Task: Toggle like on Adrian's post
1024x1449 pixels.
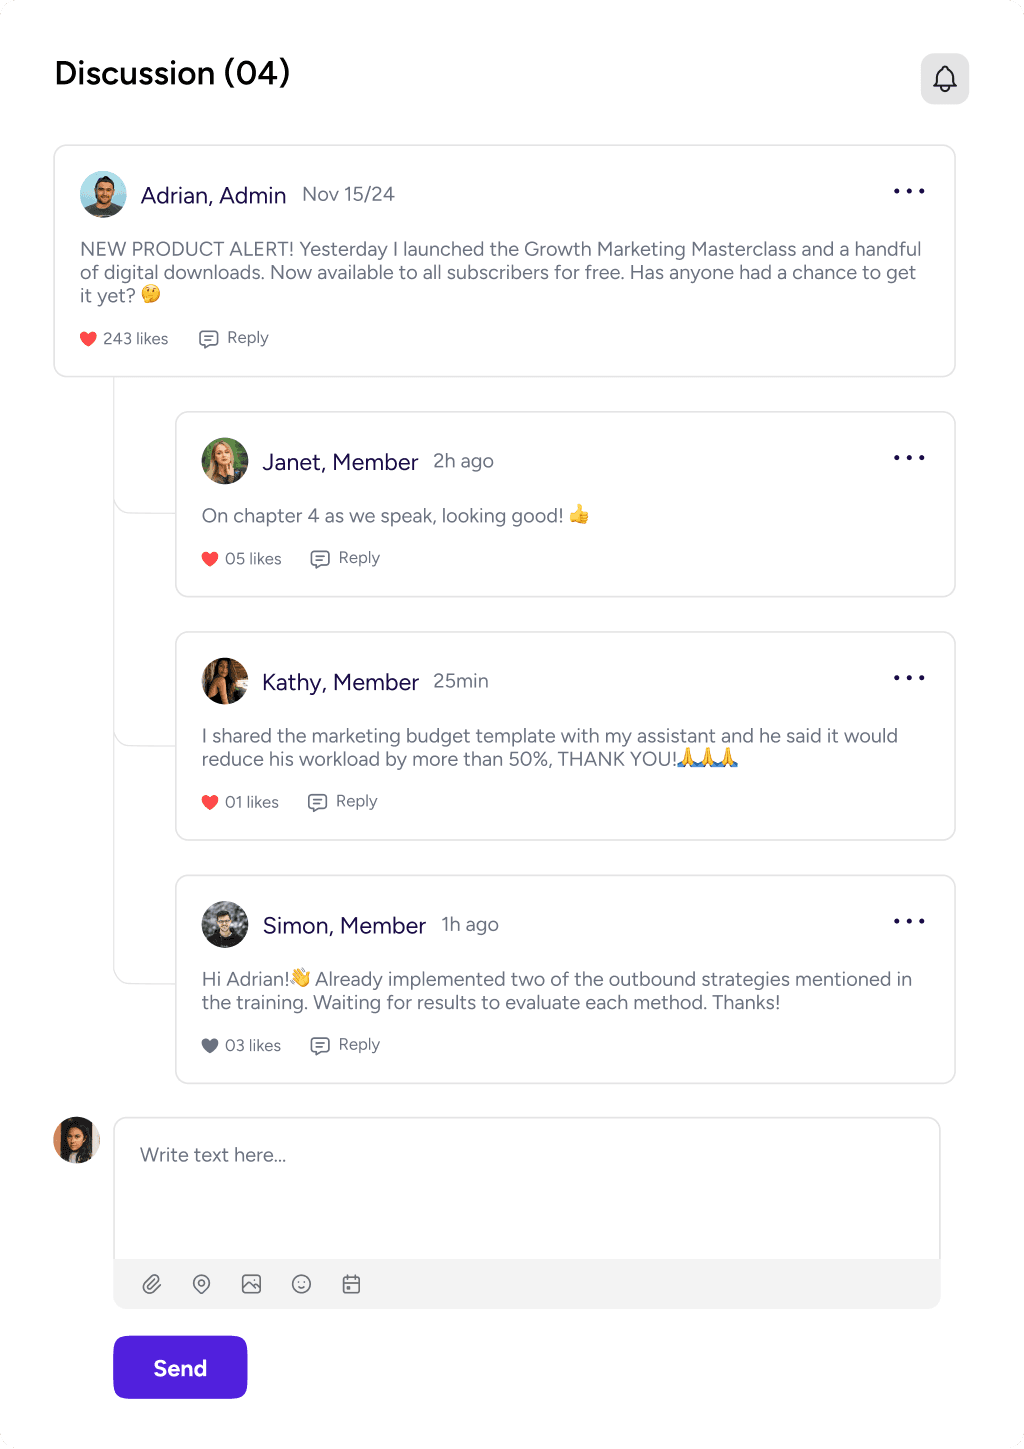Action: 88,339
